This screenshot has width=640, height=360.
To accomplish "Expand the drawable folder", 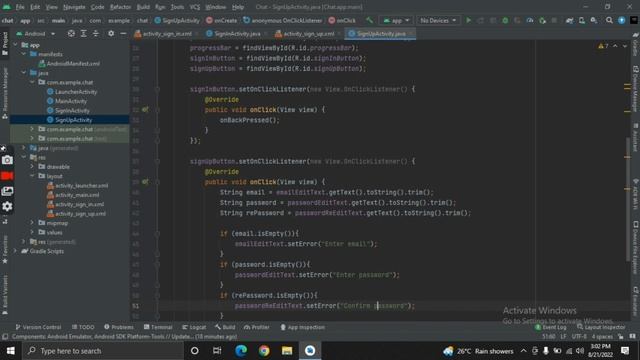I will coord(32,167).
